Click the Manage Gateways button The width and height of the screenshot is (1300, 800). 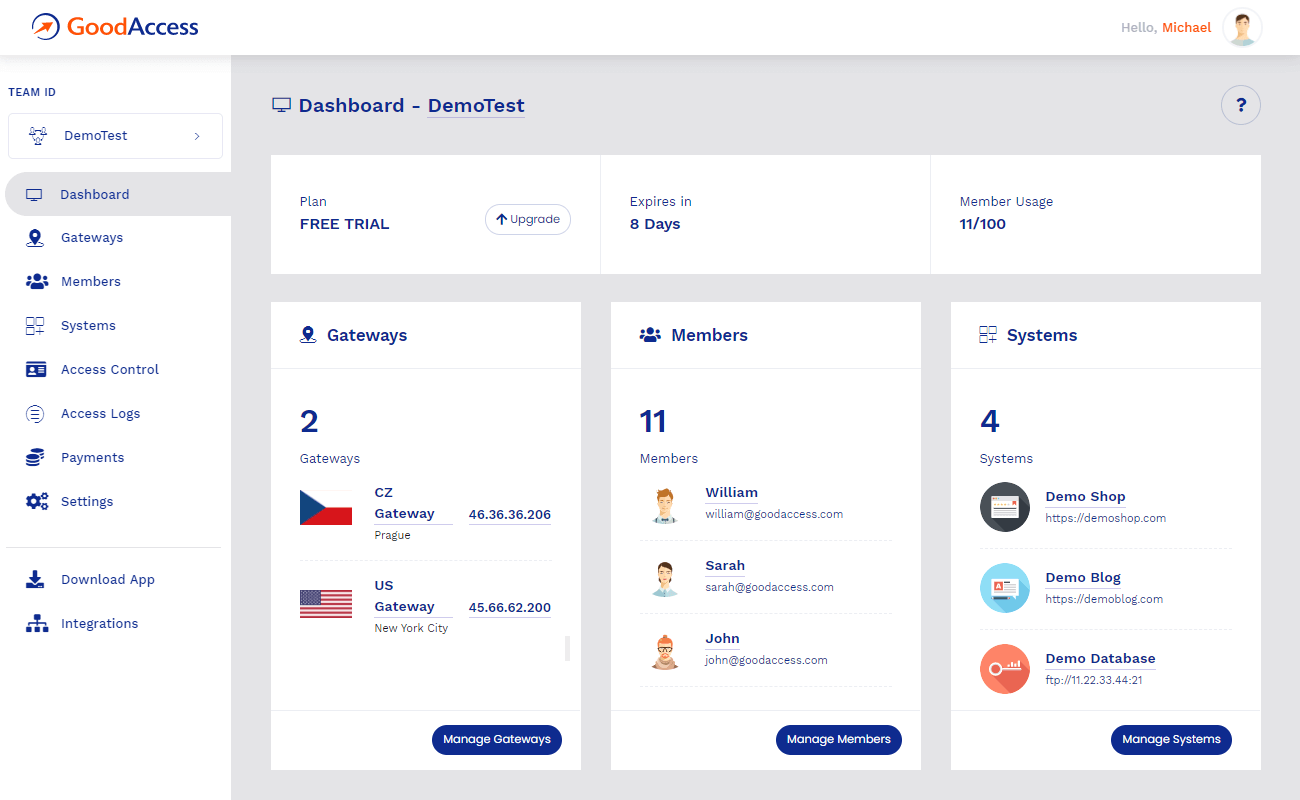(497, 739)
